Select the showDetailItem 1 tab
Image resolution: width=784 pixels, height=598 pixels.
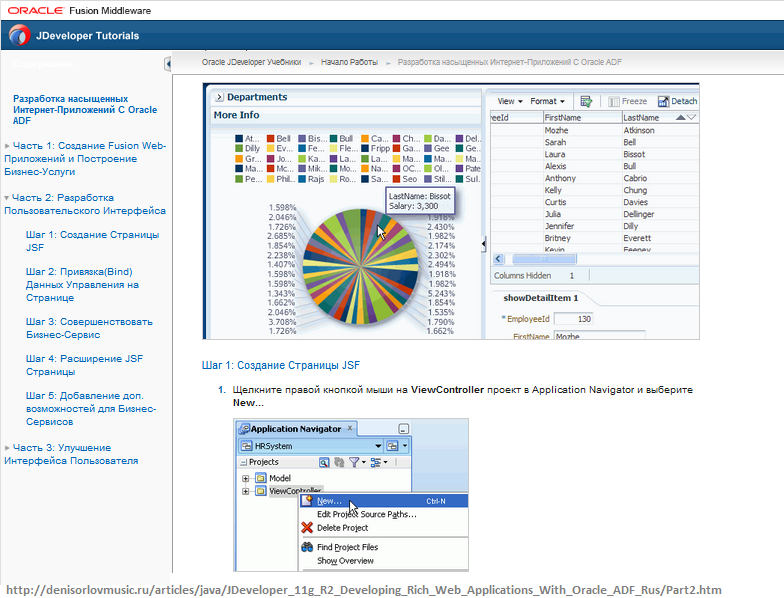coord(540,298)
